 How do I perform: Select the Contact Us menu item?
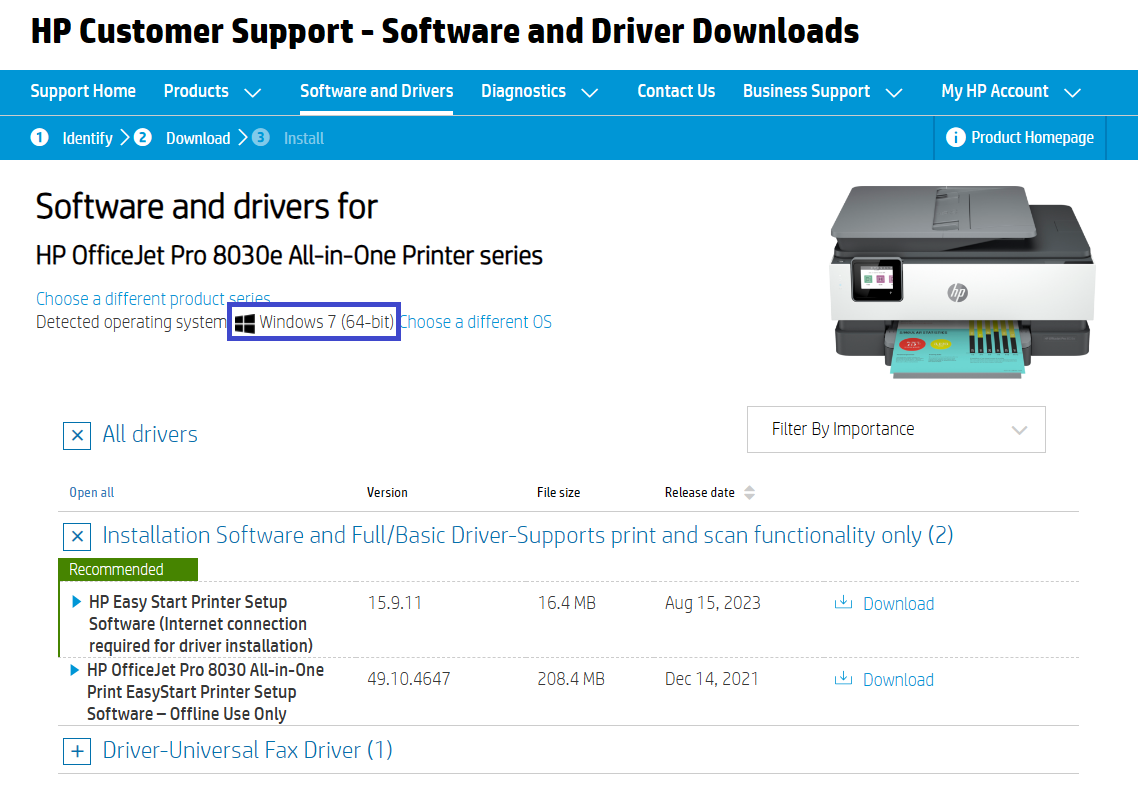click(676, 91)
